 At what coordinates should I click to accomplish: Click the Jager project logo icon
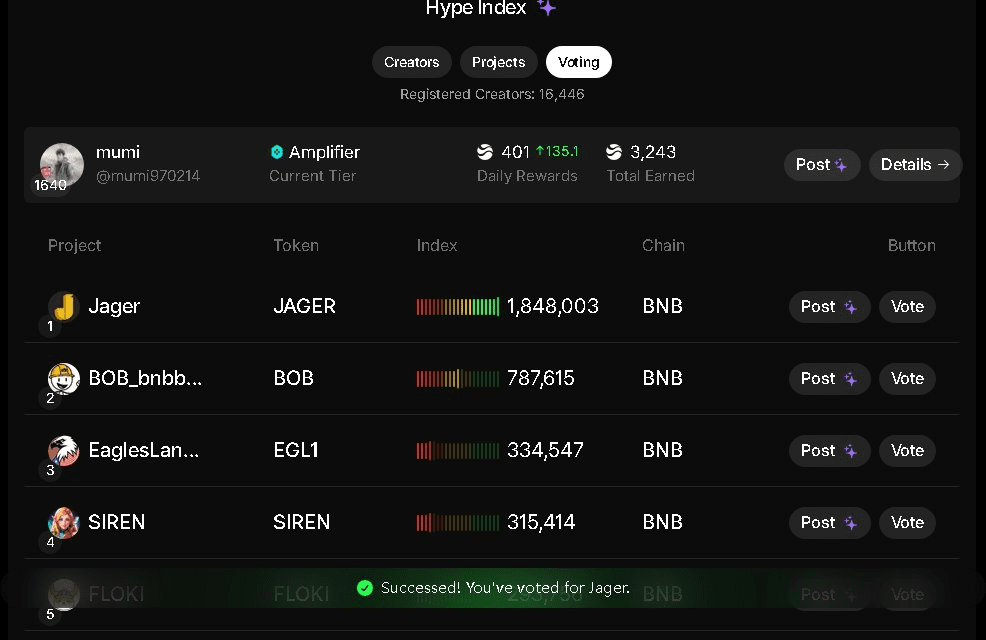(x=64, y=307)
